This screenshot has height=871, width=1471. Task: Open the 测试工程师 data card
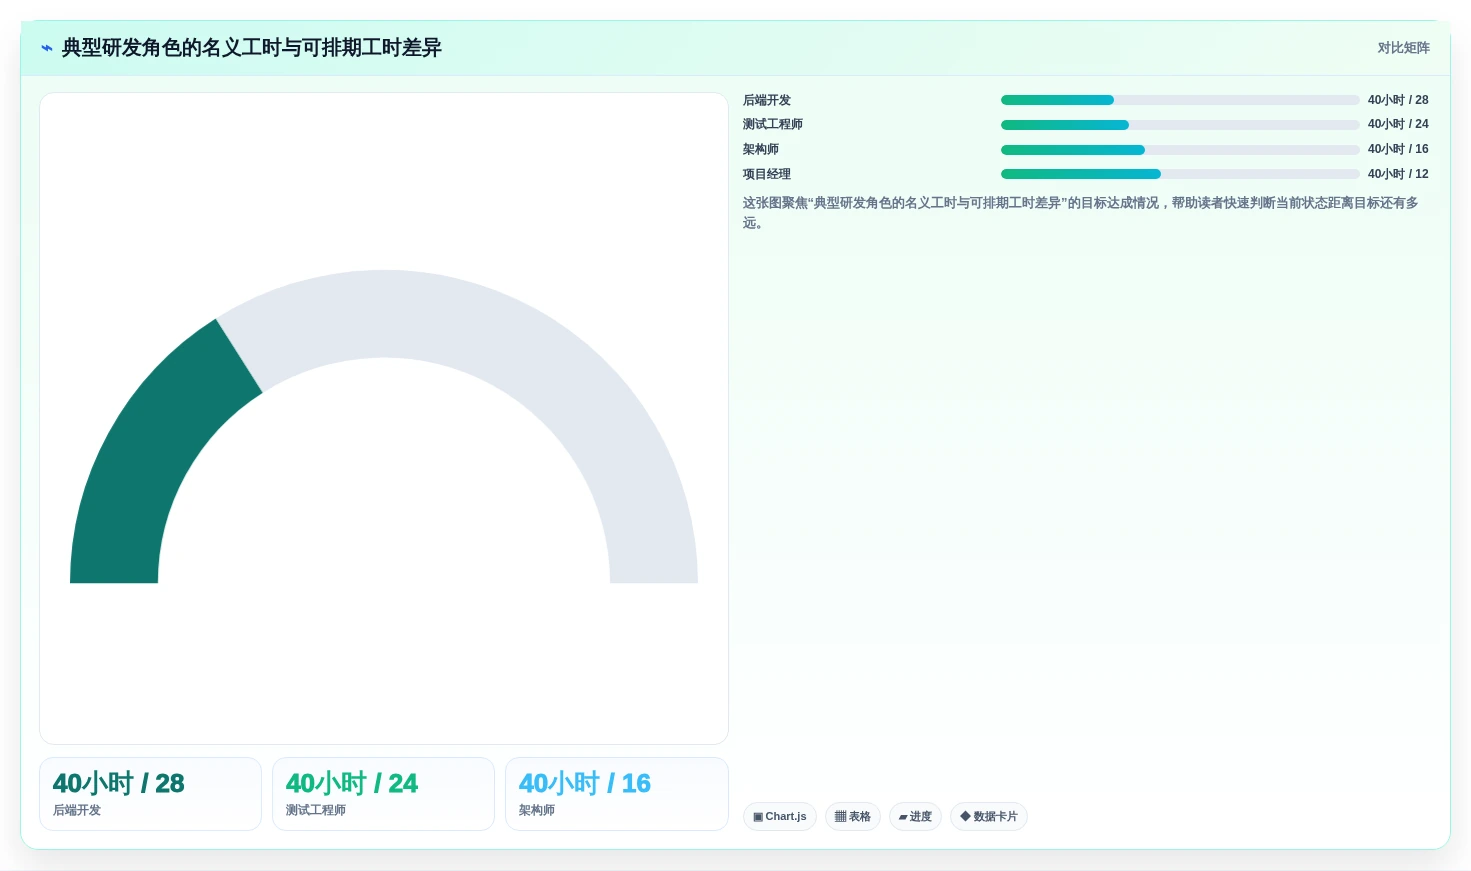point(383,794)
